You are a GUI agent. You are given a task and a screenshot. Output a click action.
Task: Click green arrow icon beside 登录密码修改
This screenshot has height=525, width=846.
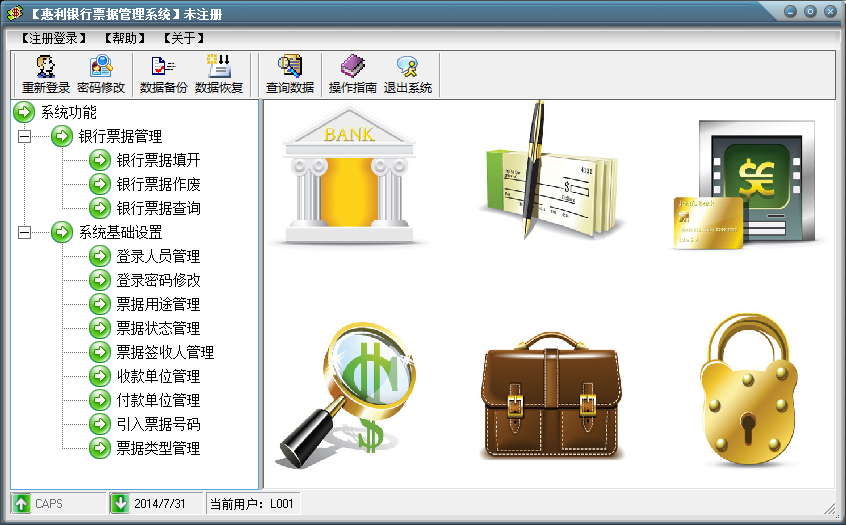100,279
